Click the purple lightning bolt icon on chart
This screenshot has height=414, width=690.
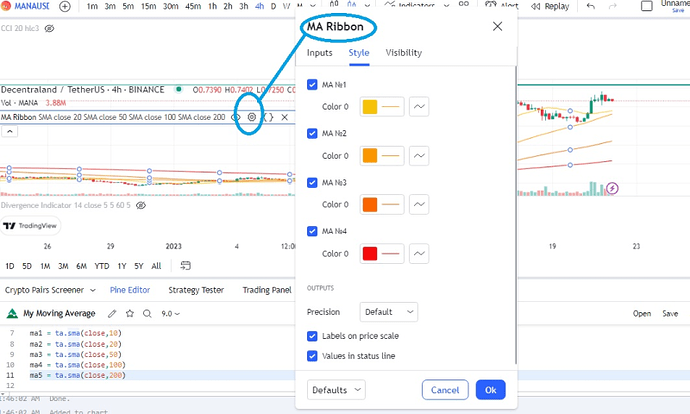(x=612, y=187)
